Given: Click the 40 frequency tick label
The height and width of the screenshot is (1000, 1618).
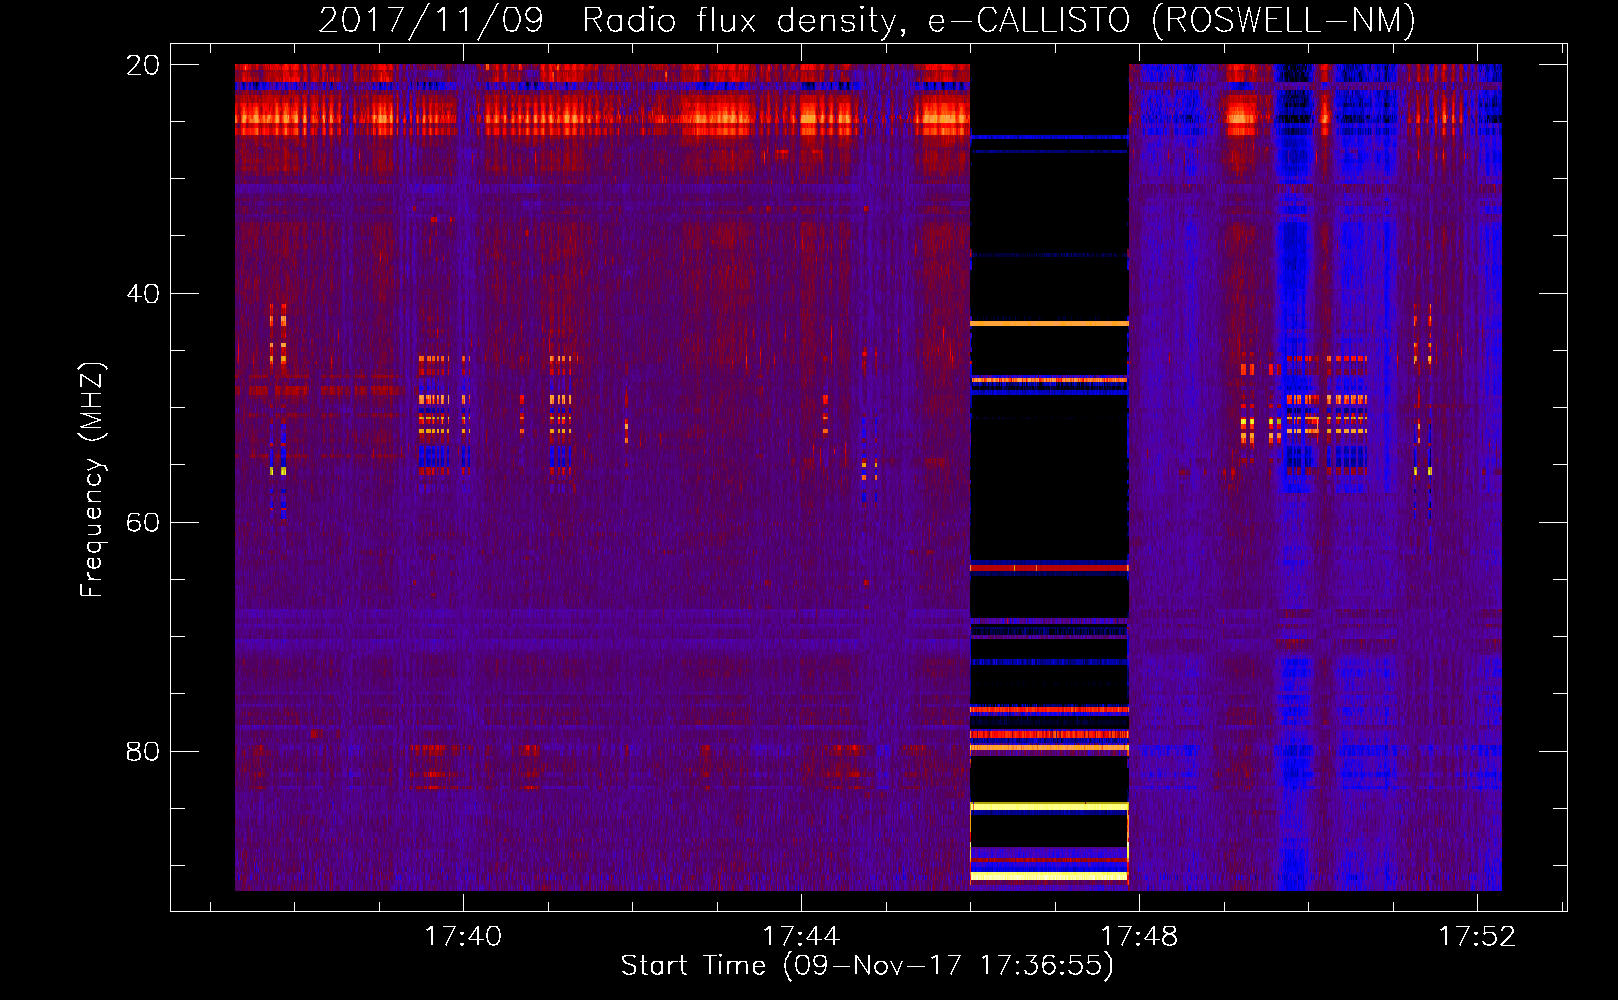Looking at the screenshot, I should pyautogui.click(x=142, y=294).
